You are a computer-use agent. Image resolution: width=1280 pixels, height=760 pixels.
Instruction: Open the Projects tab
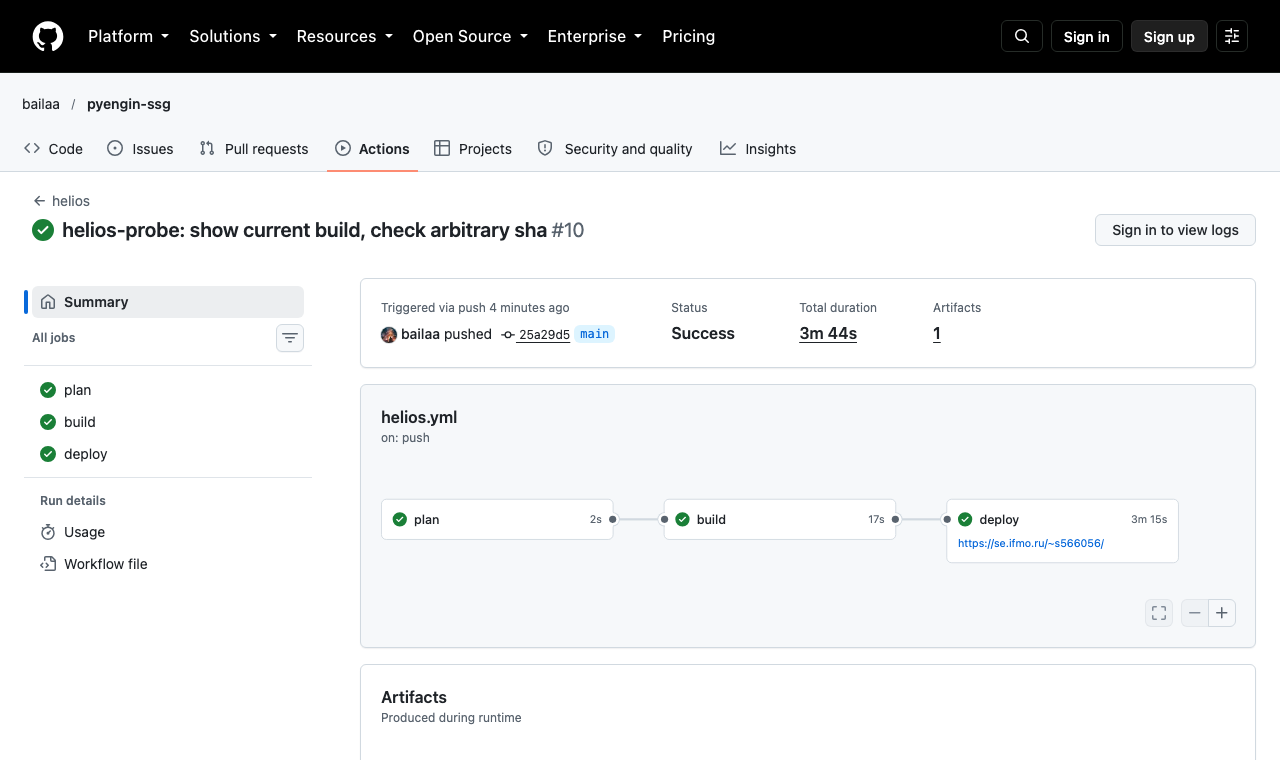(473, 149)
